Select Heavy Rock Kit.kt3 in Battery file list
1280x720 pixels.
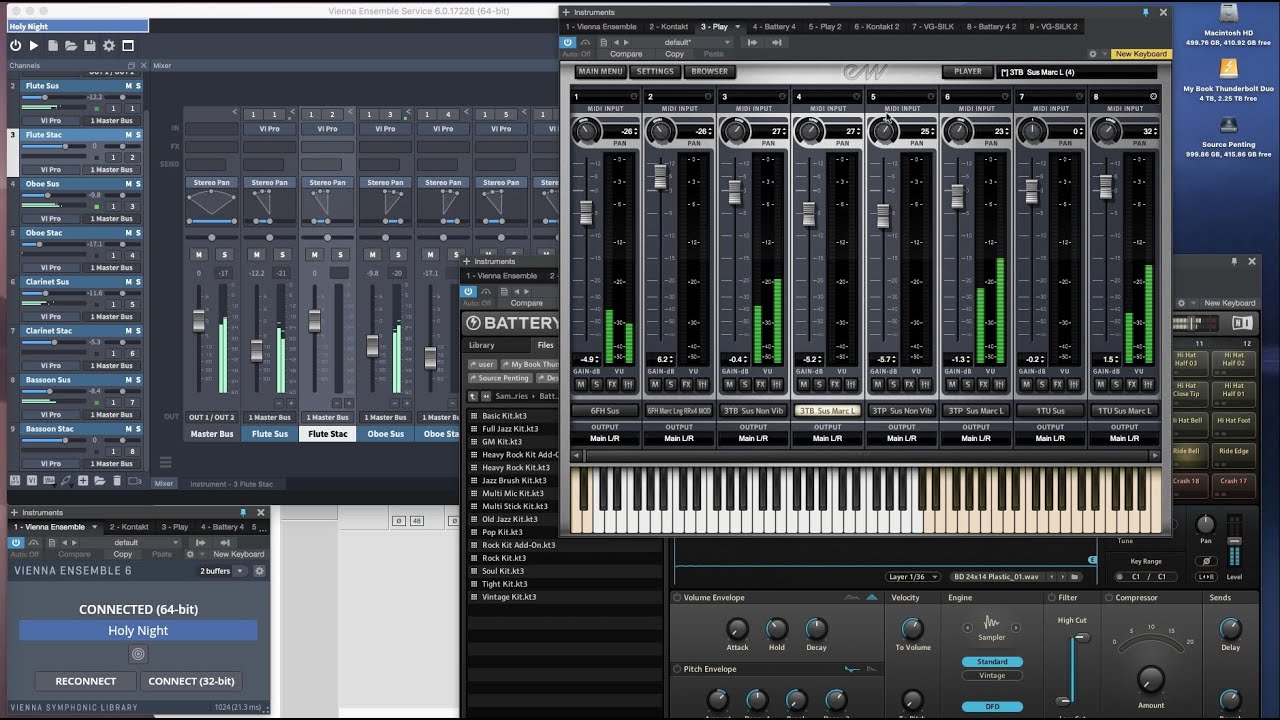coord(516,467)
